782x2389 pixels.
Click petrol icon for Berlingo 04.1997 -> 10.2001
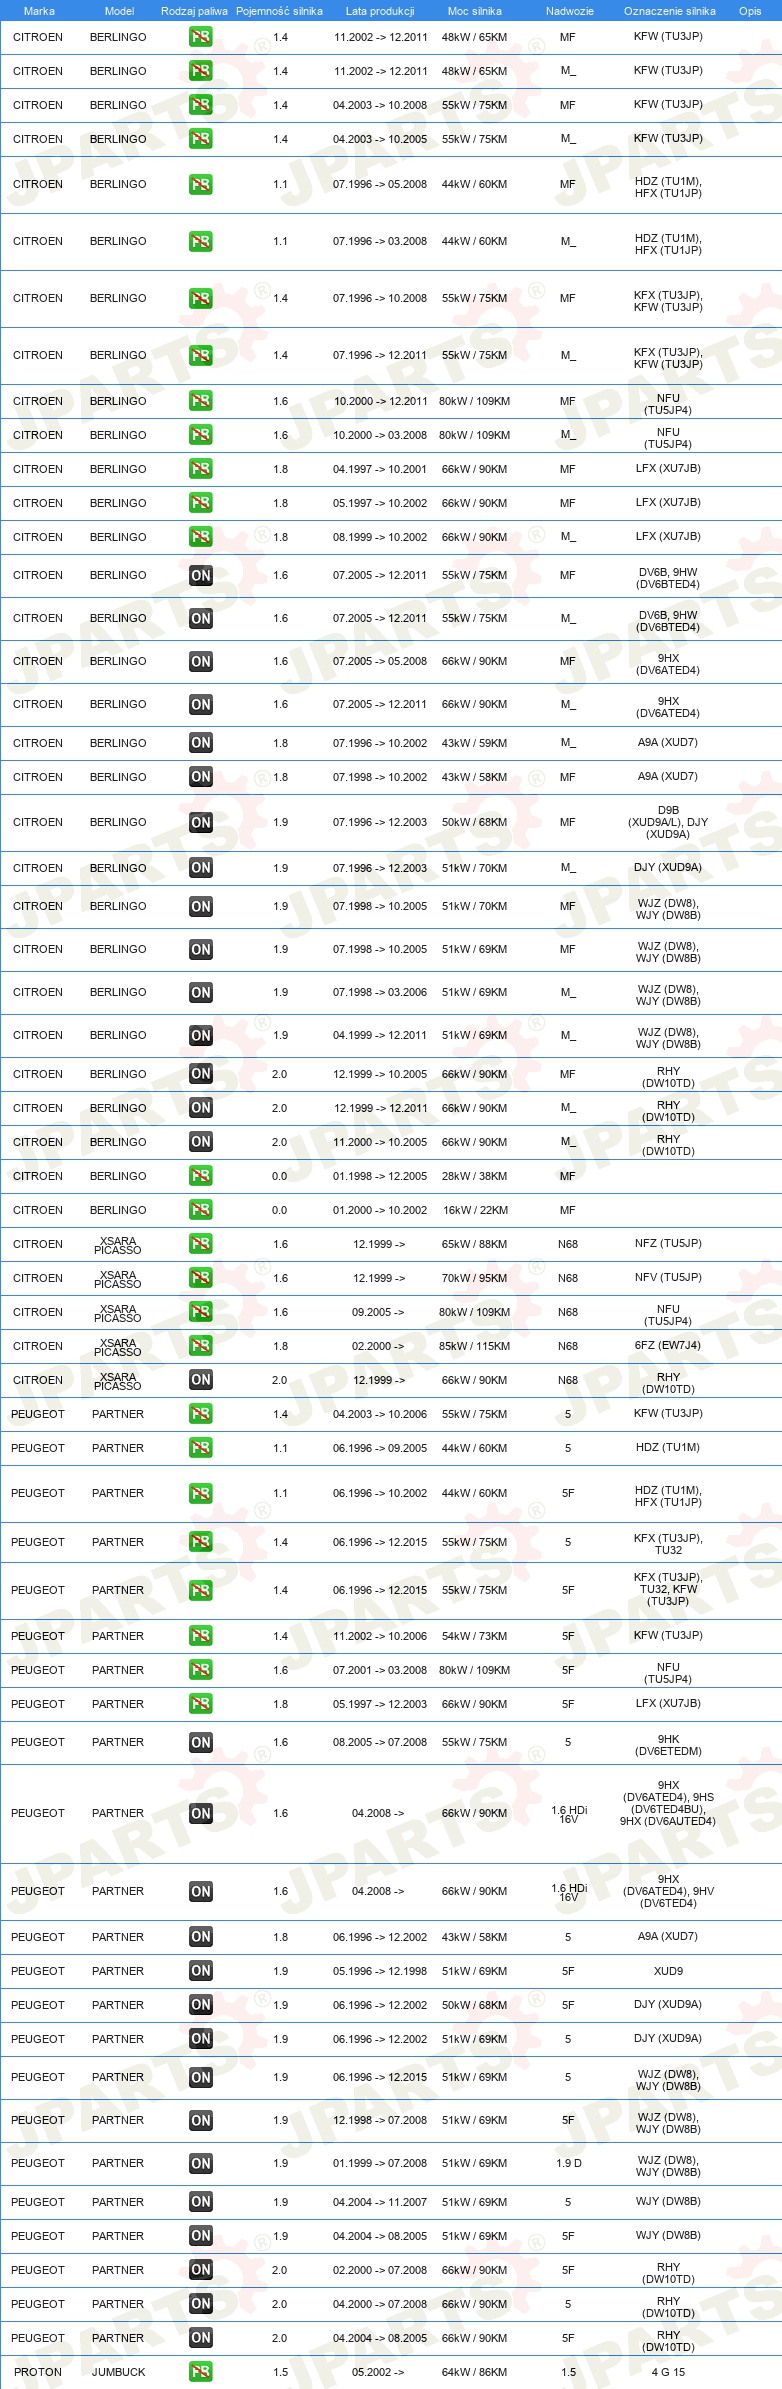click(200, 468)
